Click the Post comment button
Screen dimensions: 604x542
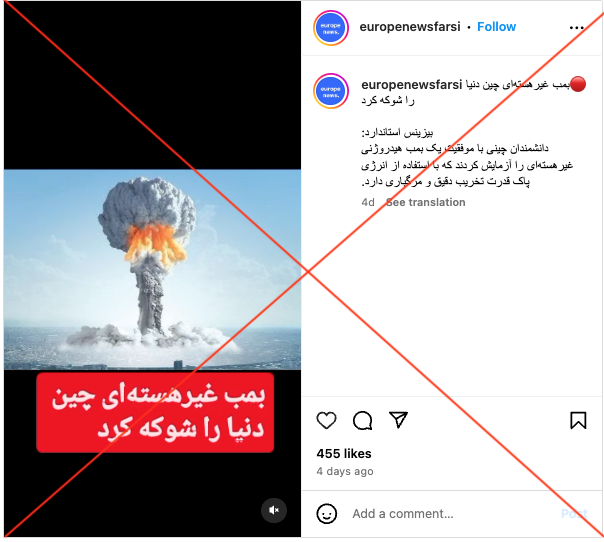[574, 514]
